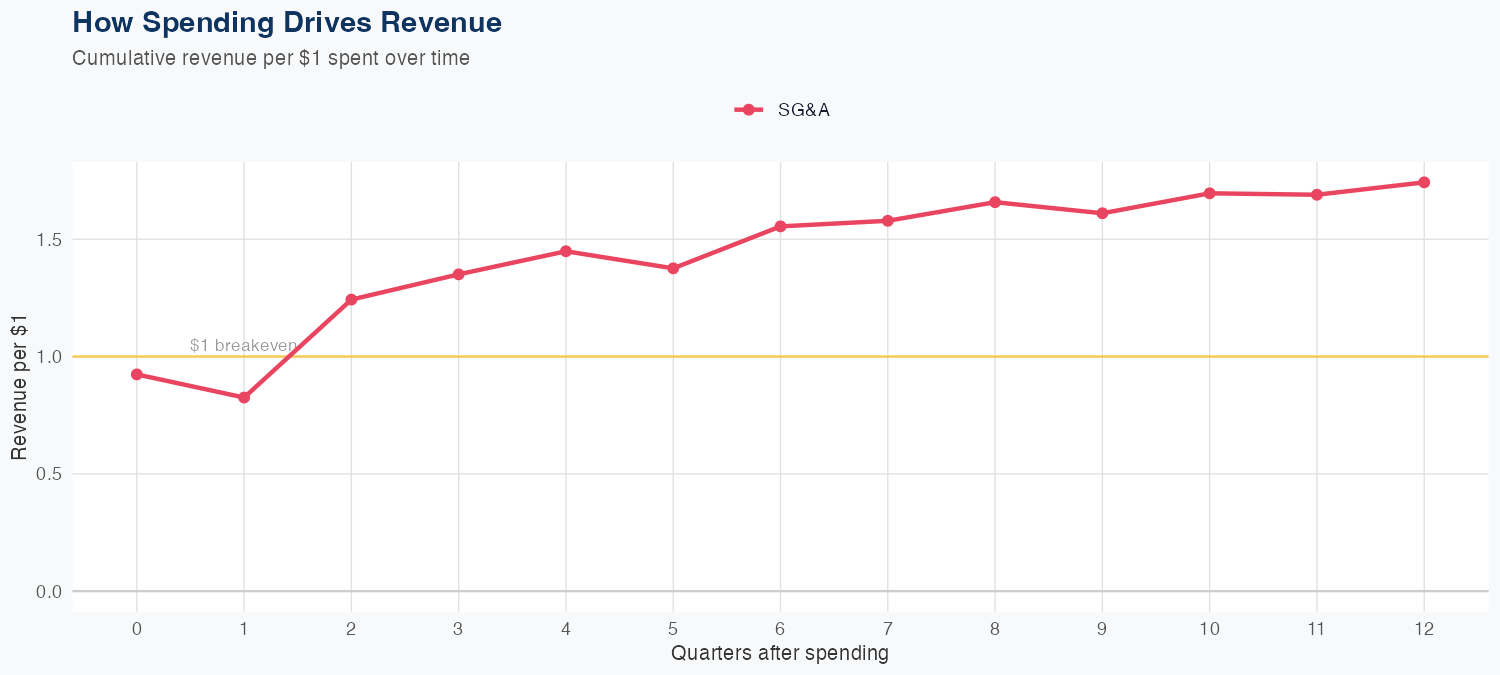
Task: Click the data point at quarter 0
Action: click(137, 374)
